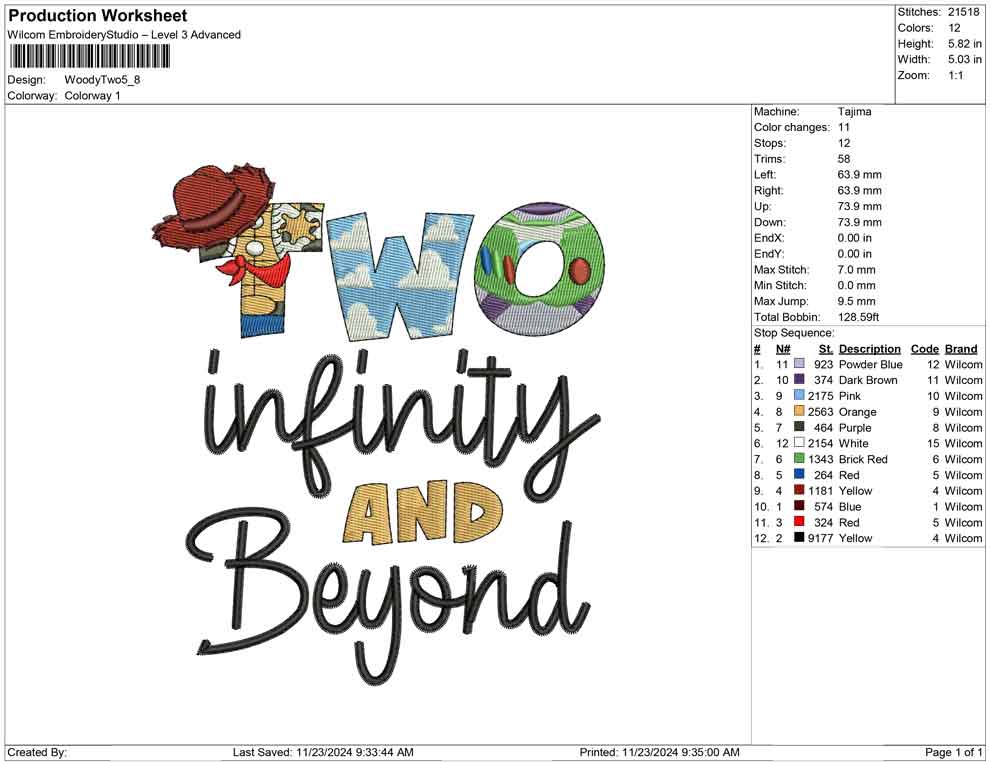The width and height of the screenshot is (990, 762).
Task: Click the Page 1 of 1 indicator
Action: click(953, 752)
